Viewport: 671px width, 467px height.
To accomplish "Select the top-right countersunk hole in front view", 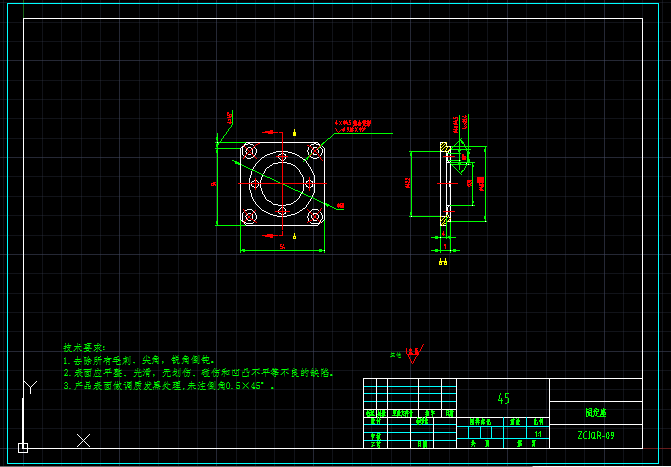I will 315,151.
